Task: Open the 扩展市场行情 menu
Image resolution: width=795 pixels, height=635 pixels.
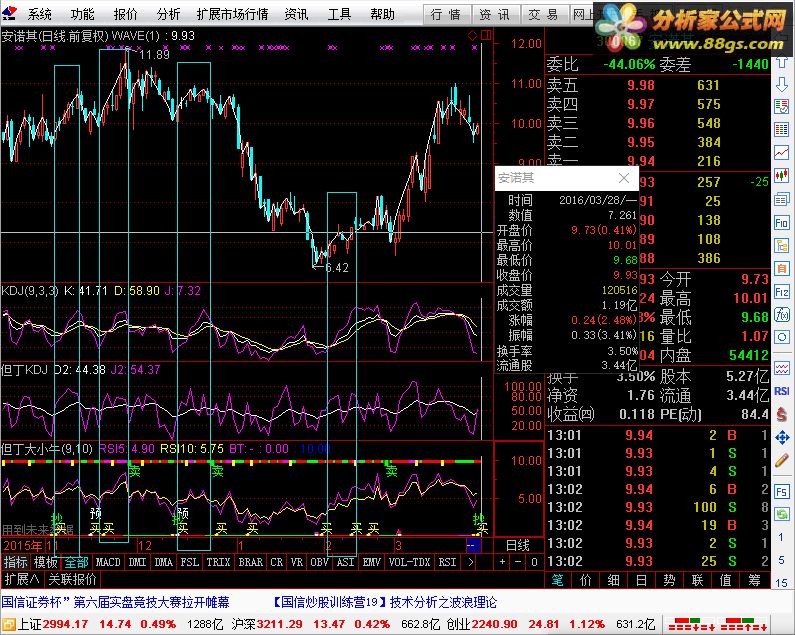Action: (232, 14)
